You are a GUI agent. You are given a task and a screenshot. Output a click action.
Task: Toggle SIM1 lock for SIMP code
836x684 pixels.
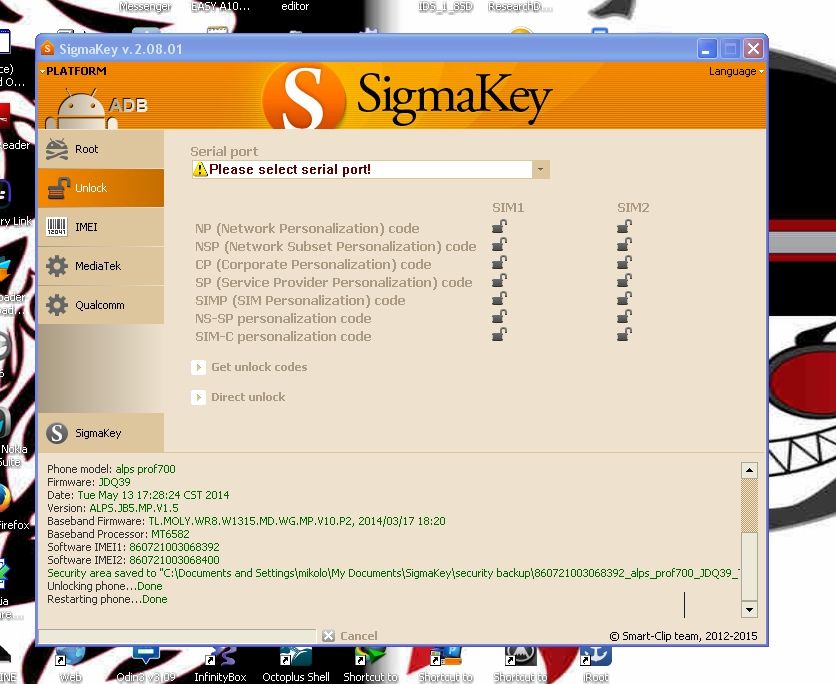(x=499, y=299)
